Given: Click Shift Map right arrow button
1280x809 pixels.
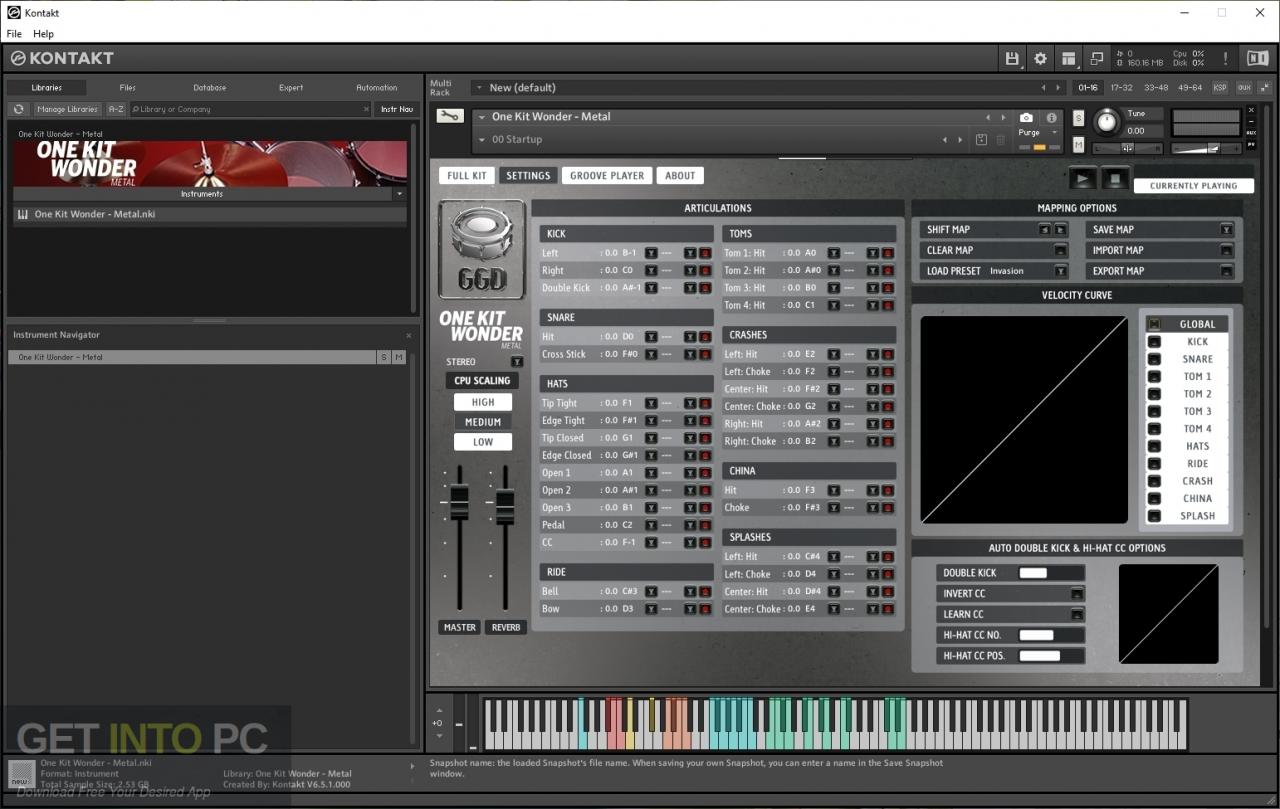Looking at the screenshot, I should (x=1060, y=230).
